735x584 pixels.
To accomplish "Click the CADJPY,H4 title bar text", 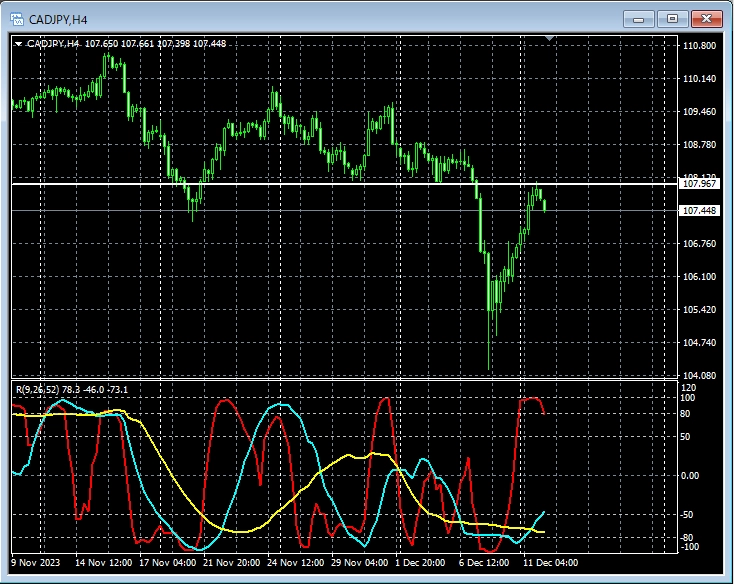I will (x=57, y=18).
